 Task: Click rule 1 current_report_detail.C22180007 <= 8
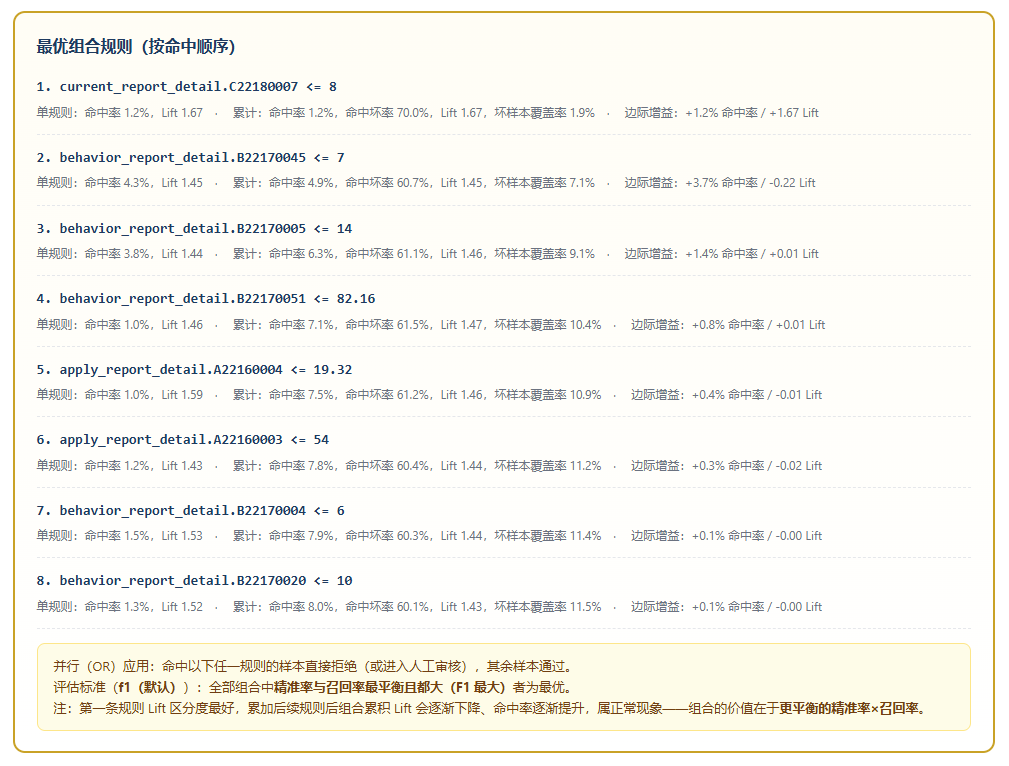pos(187,87)
